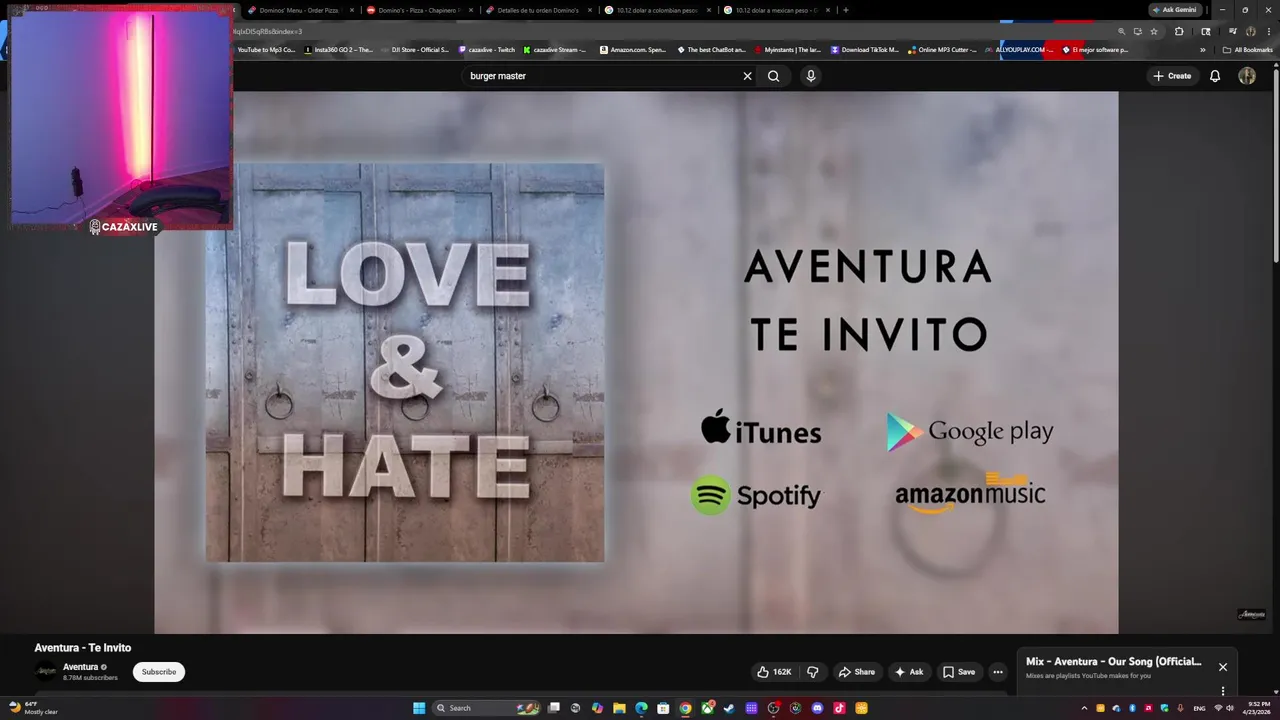Click the YouTube Create button
1280x720 pixels.
point(1172,76)
